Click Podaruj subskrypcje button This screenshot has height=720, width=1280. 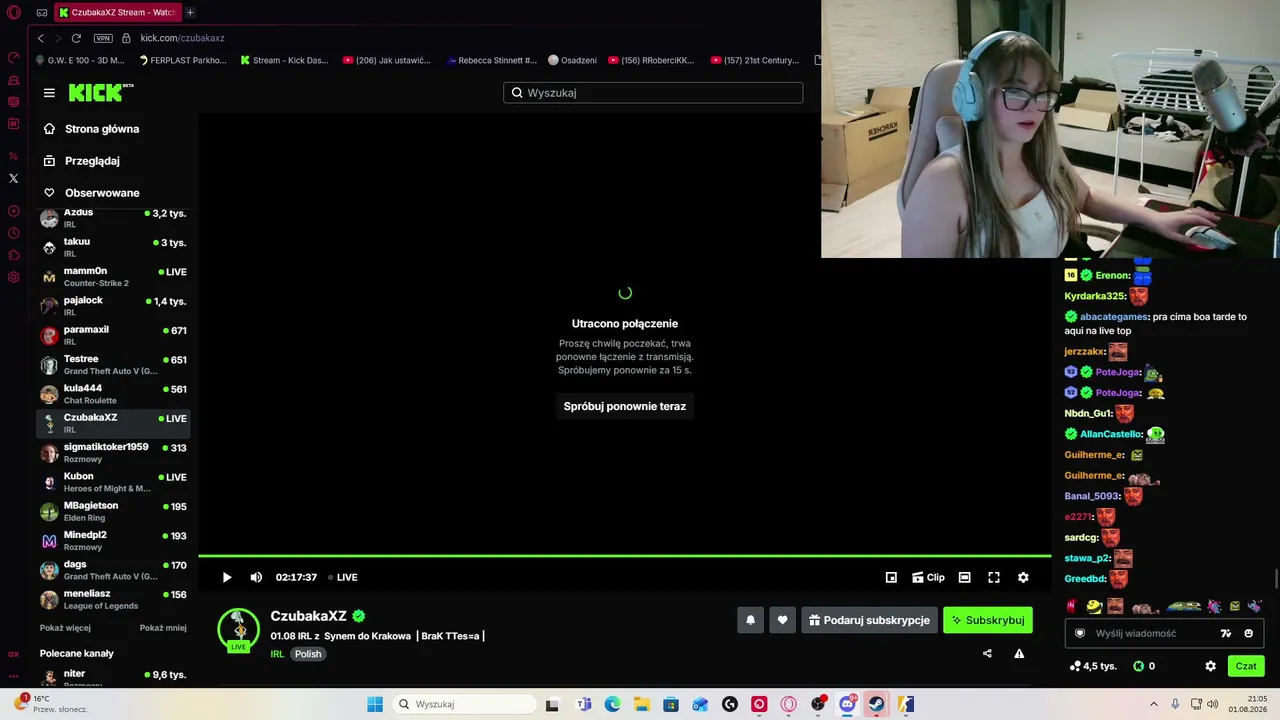point(869,620)
